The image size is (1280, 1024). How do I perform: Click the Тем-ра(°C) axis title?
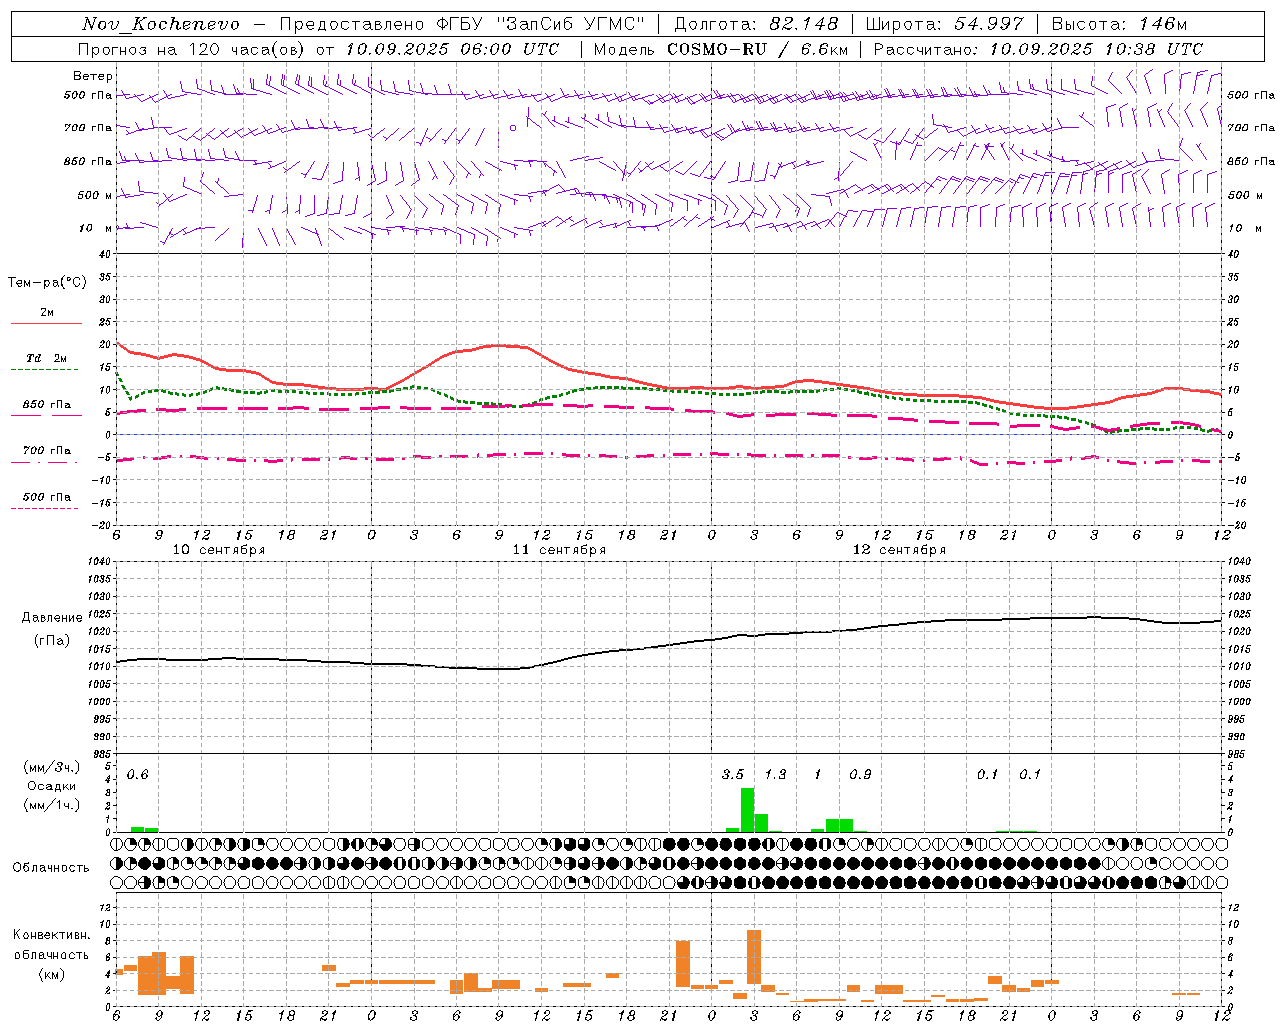coord(47,283)
